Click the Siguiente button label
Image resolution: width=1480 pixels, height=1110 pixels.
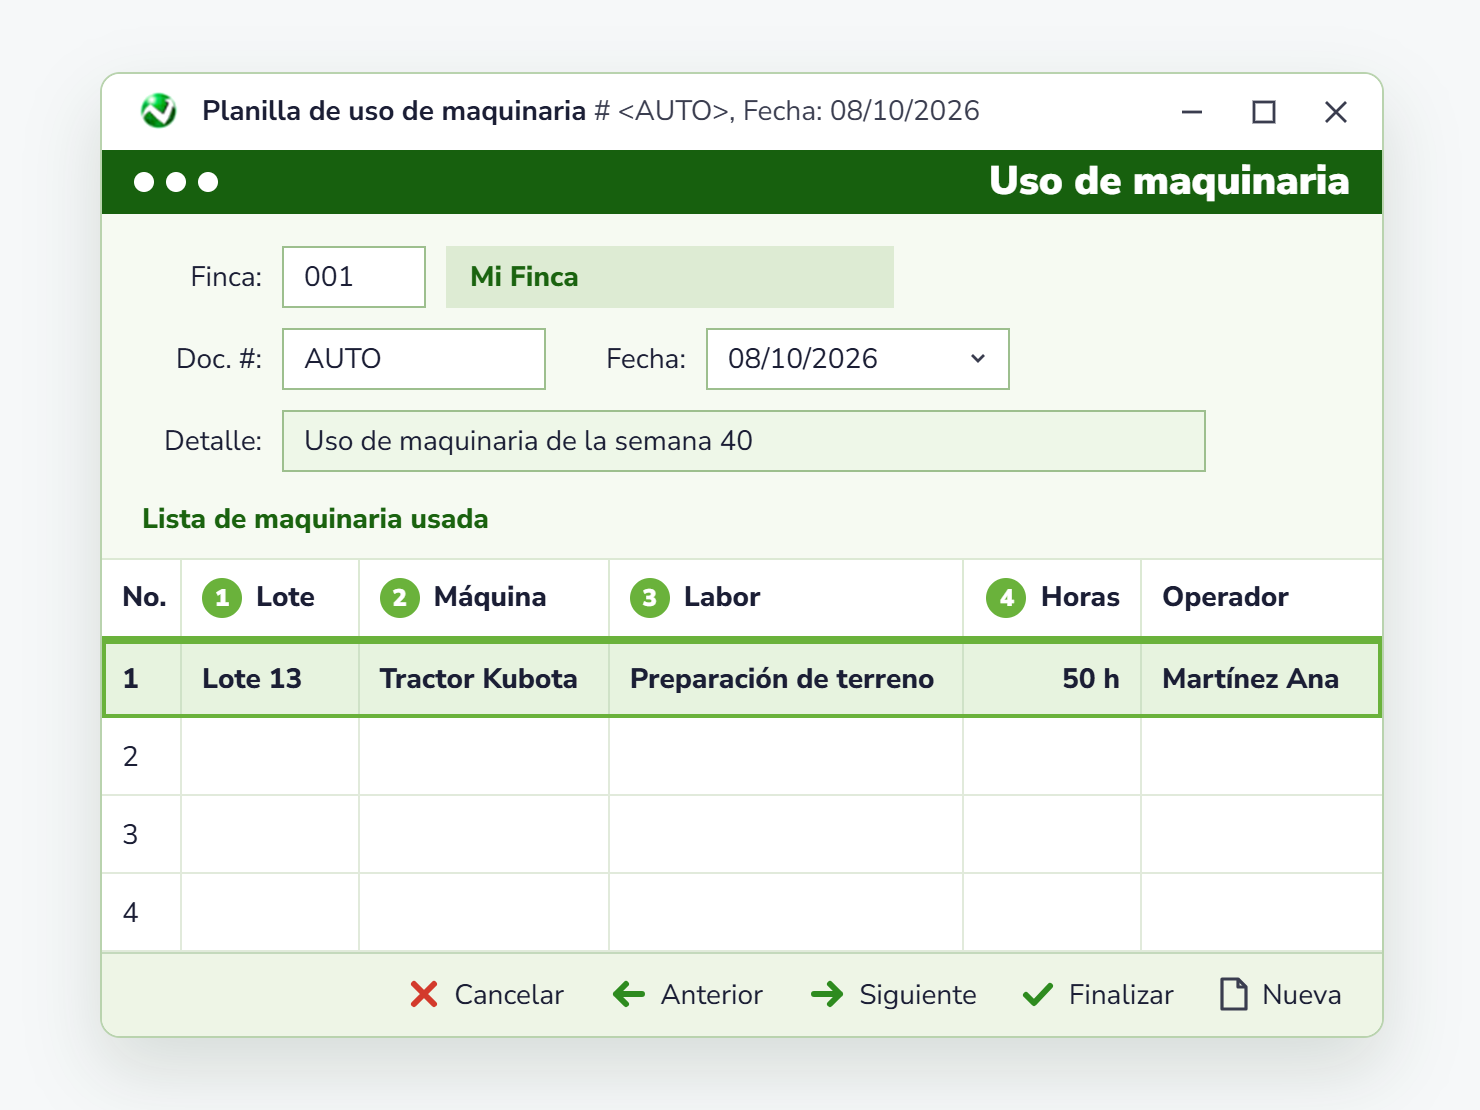pos(918,995)
